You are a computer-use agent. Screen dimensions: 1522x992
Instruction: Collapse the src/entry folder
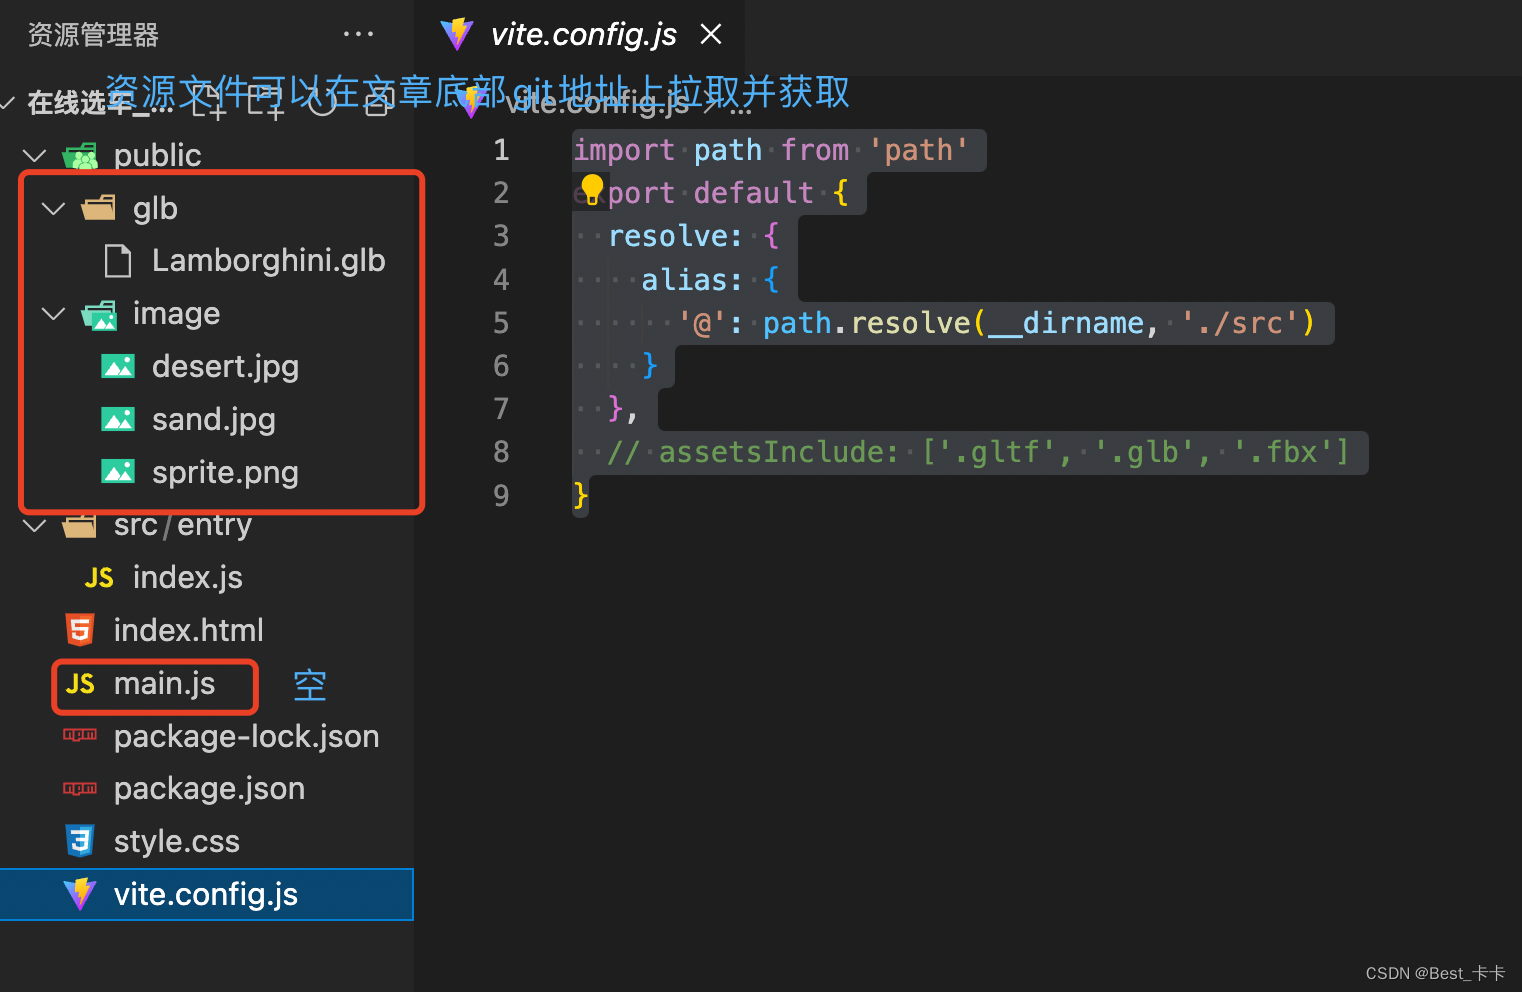(34, 525)
